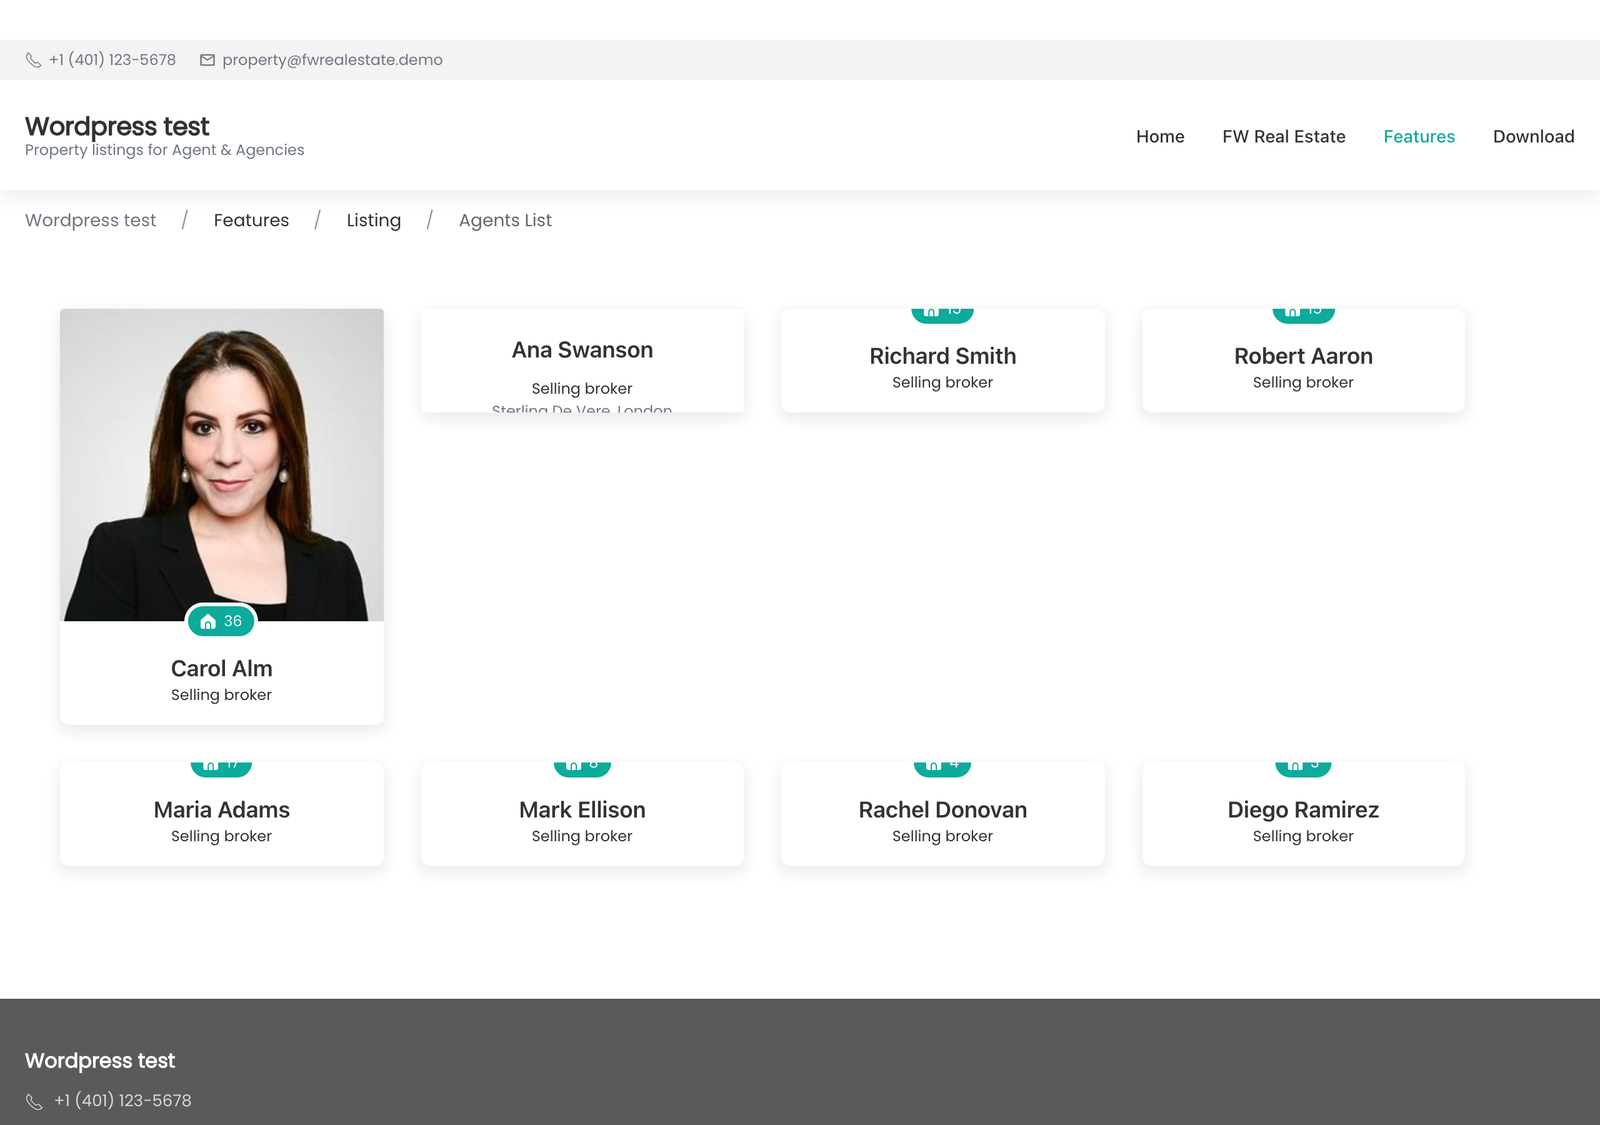Viewport: 1600px width, 1125px height.
Task: Click the footer Wordpress test heading
Action: pos(100,1061)
